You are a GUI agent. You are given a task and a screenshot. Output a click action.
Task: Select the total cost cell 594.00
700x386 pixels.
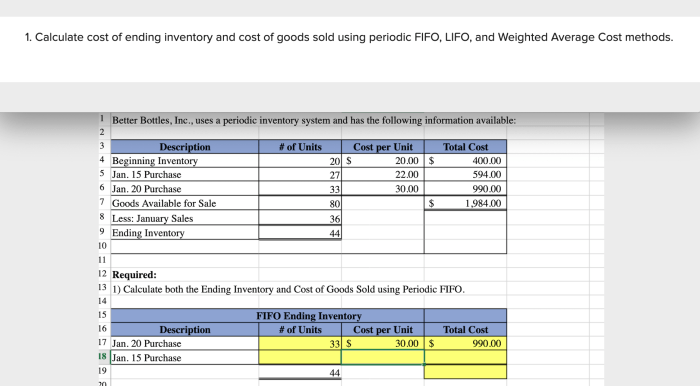(x=465, y=174)
